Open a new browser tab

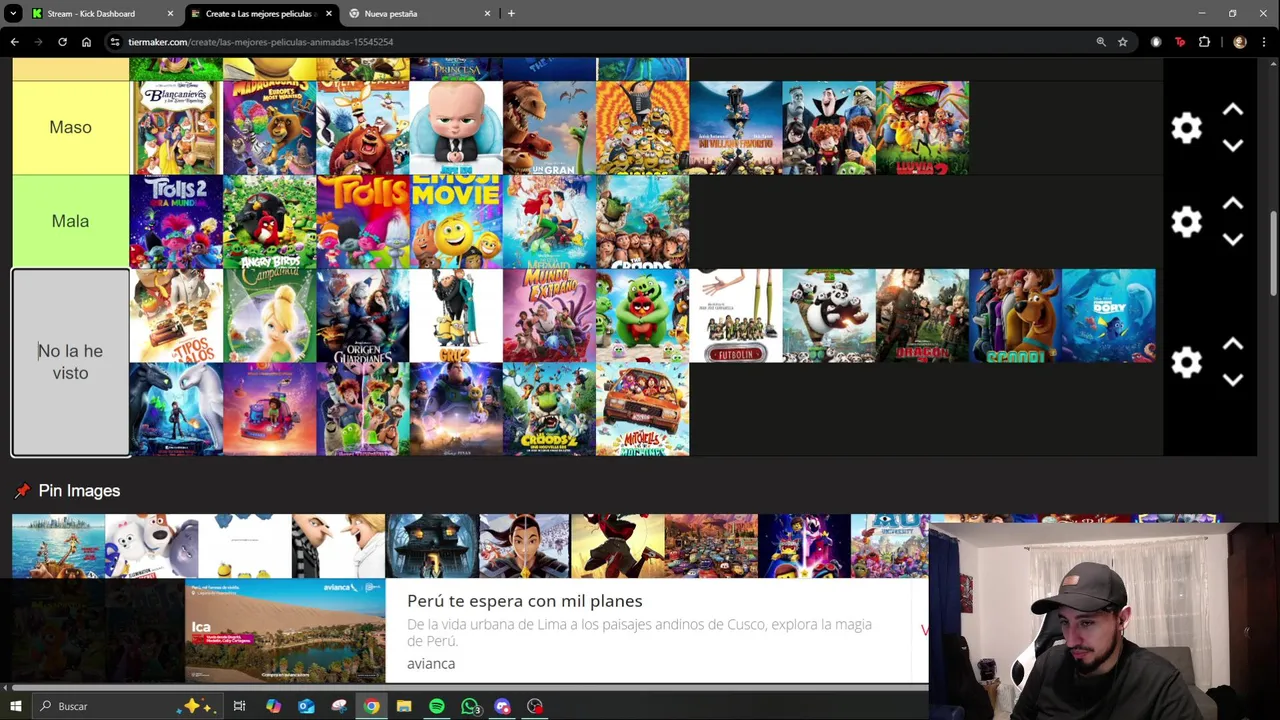click(x=511, y=14)
